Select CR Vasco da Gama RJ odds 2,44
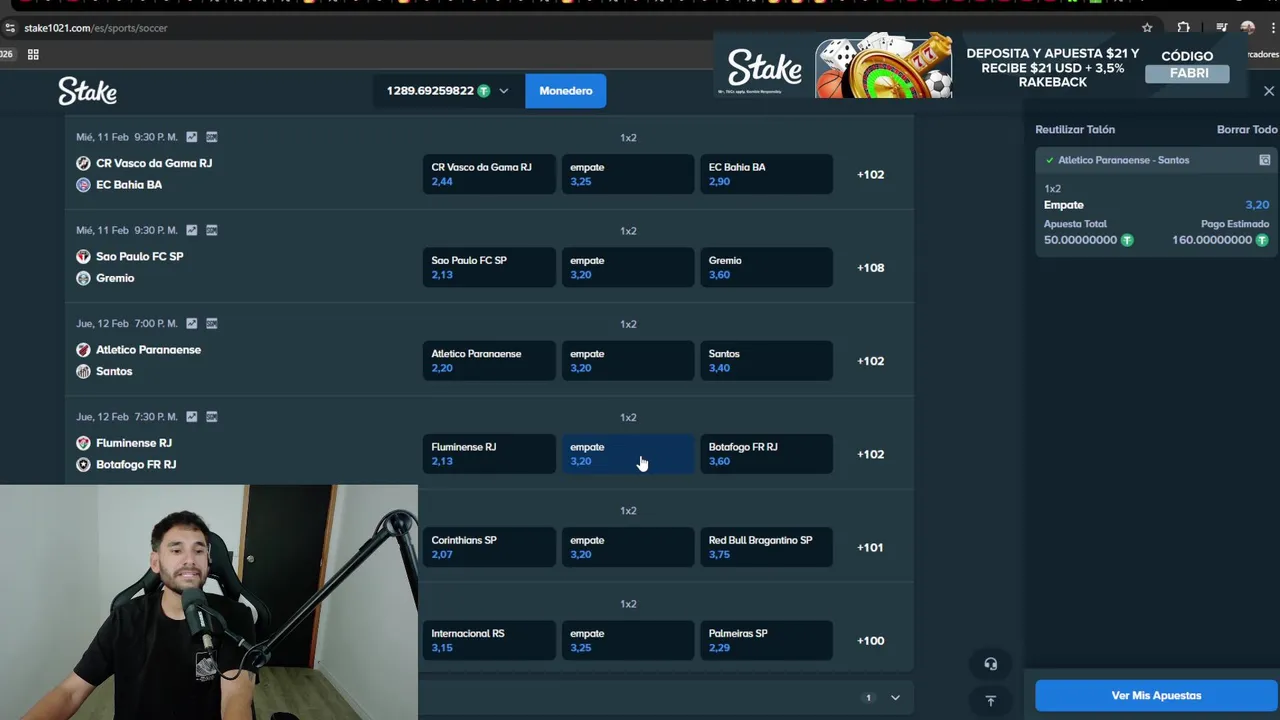The height and width of the screenshot is (720, 1280). [x=489, y=174]
